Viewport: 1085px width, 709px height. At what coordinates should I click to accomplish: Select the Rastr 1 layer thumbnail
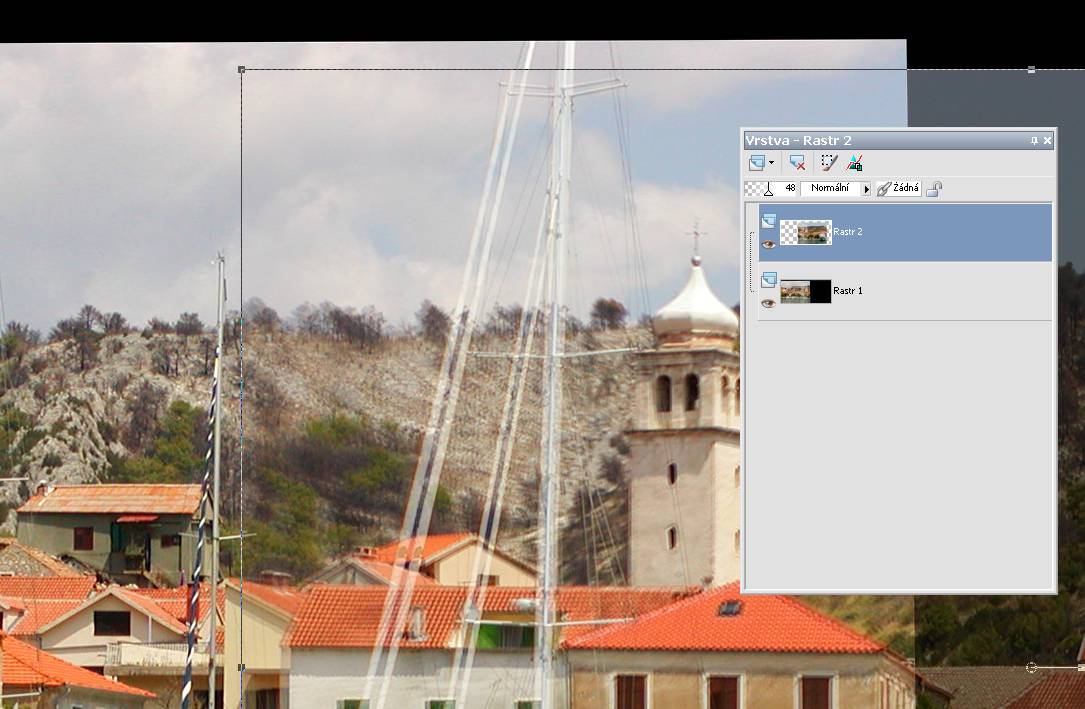(x=805, y=291)
